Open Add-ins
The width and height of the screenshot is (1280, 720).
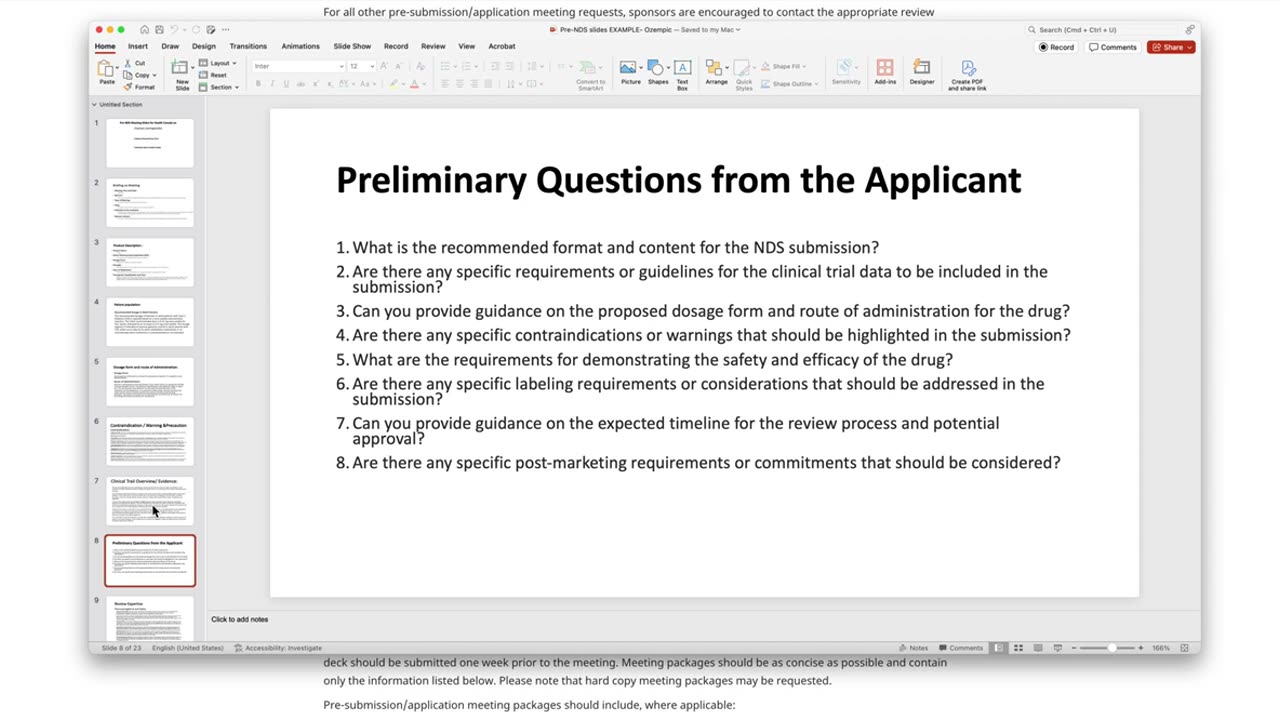885,72
